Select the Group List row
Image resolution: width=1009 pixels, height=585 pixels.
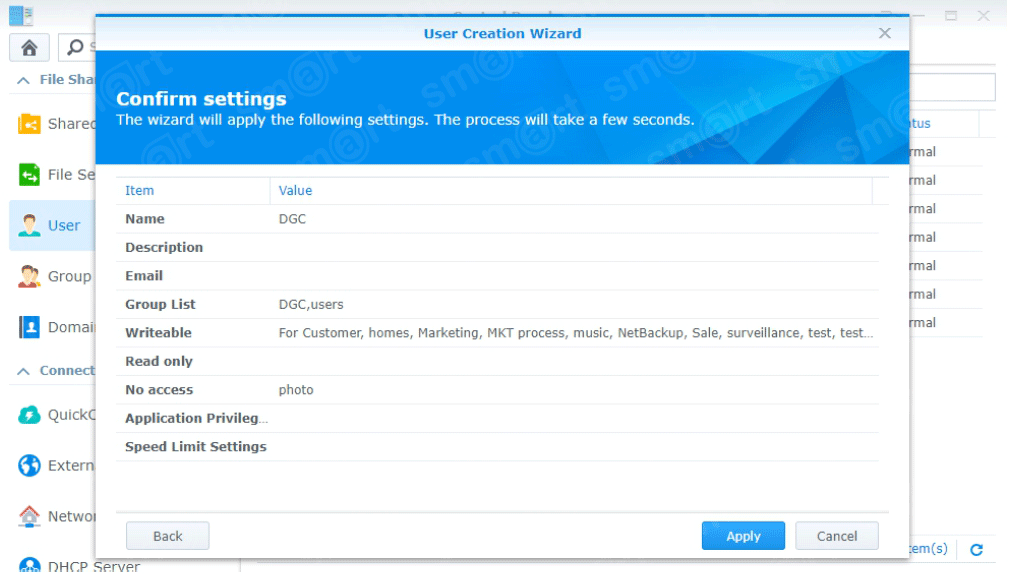point(498,304)
